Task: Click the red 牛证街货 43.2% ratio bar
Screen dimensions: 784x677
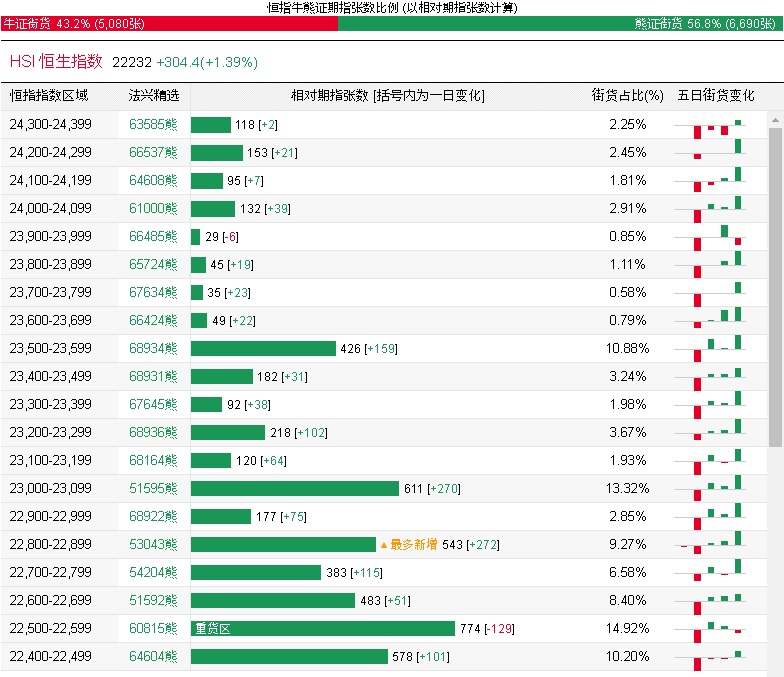Action: point(170,23)
